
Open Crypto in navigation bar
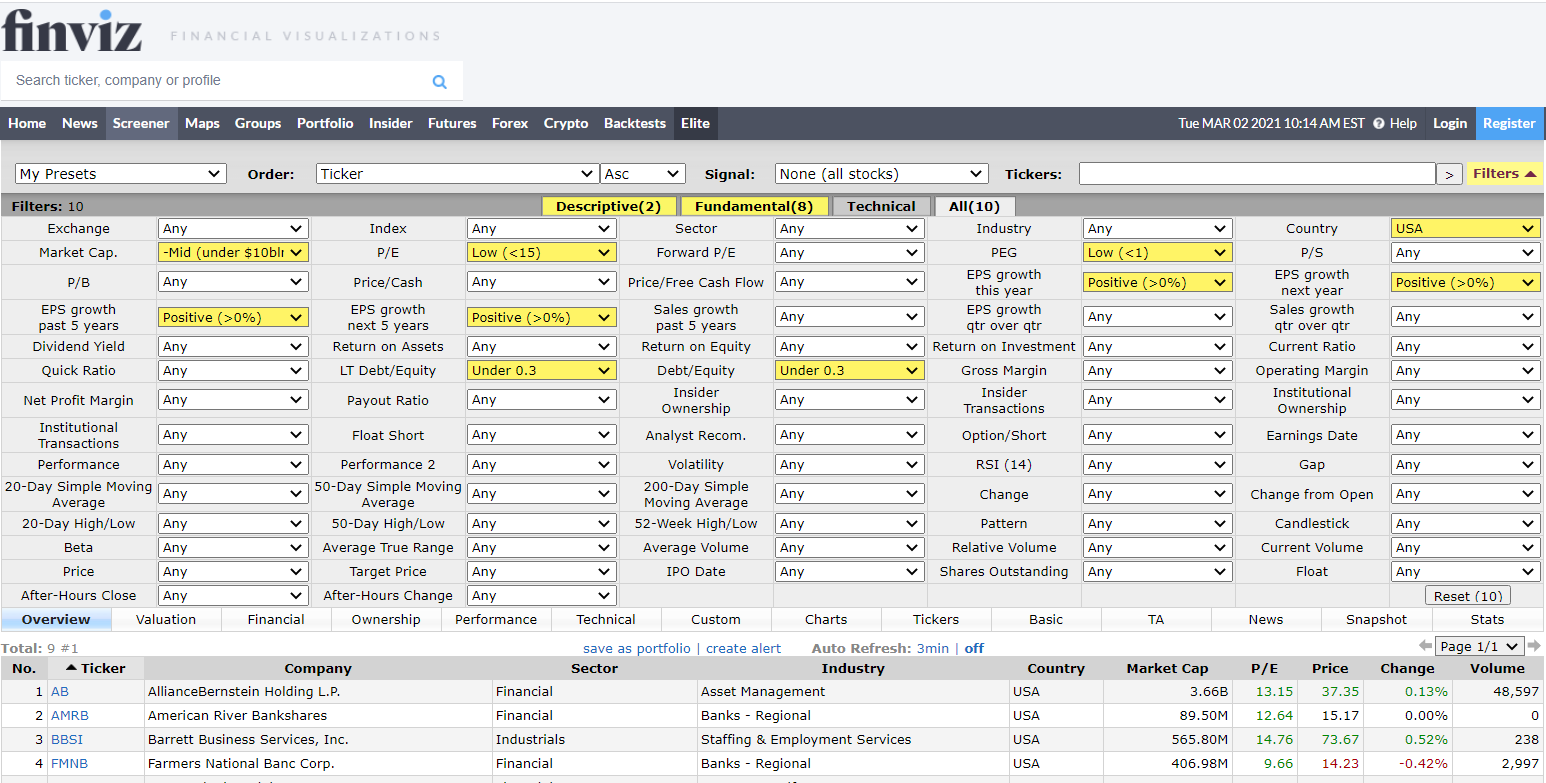(566, 124)
